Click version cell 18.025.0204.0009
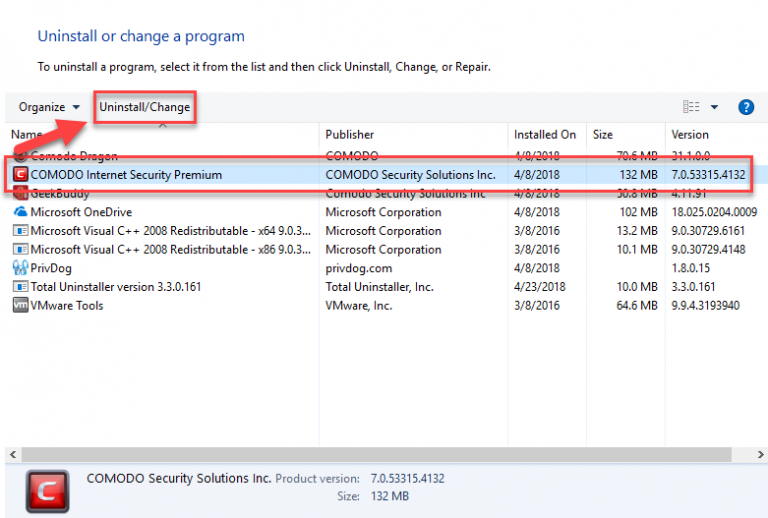Screen dimensions: 768x518 [x=714, y=212]
